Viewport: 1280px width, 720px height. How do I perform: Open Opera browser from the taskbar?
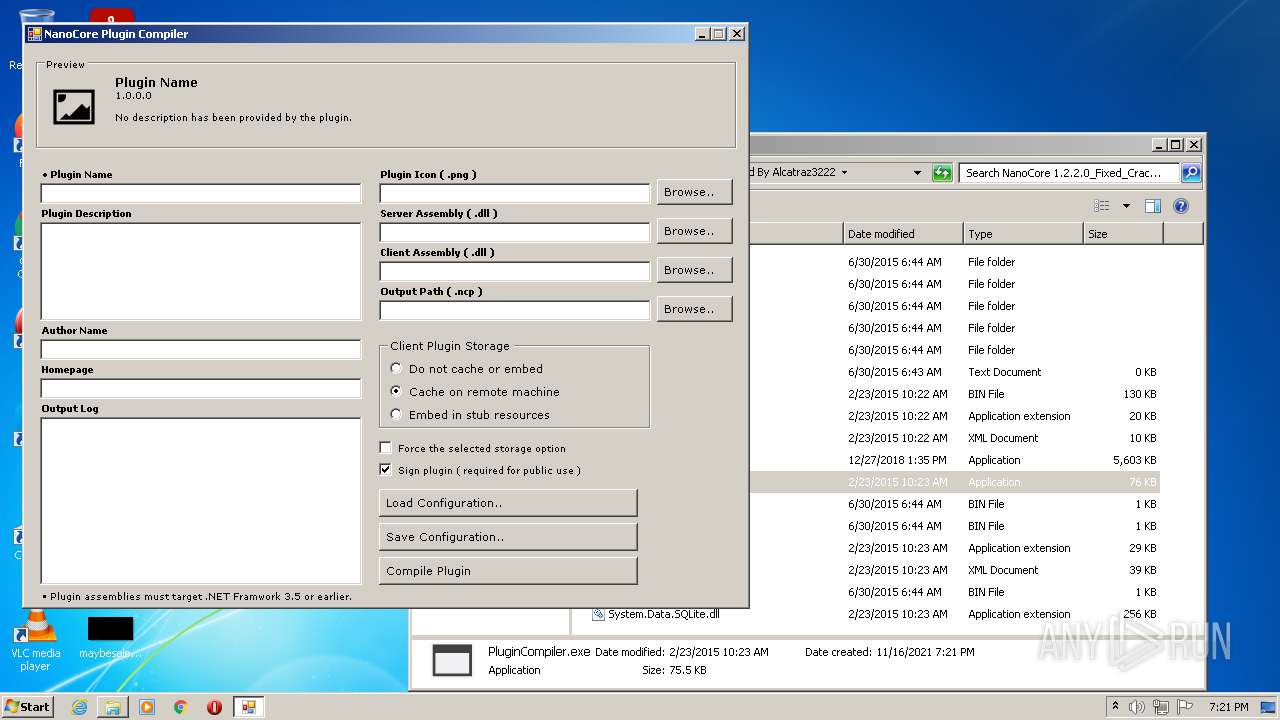214,707
